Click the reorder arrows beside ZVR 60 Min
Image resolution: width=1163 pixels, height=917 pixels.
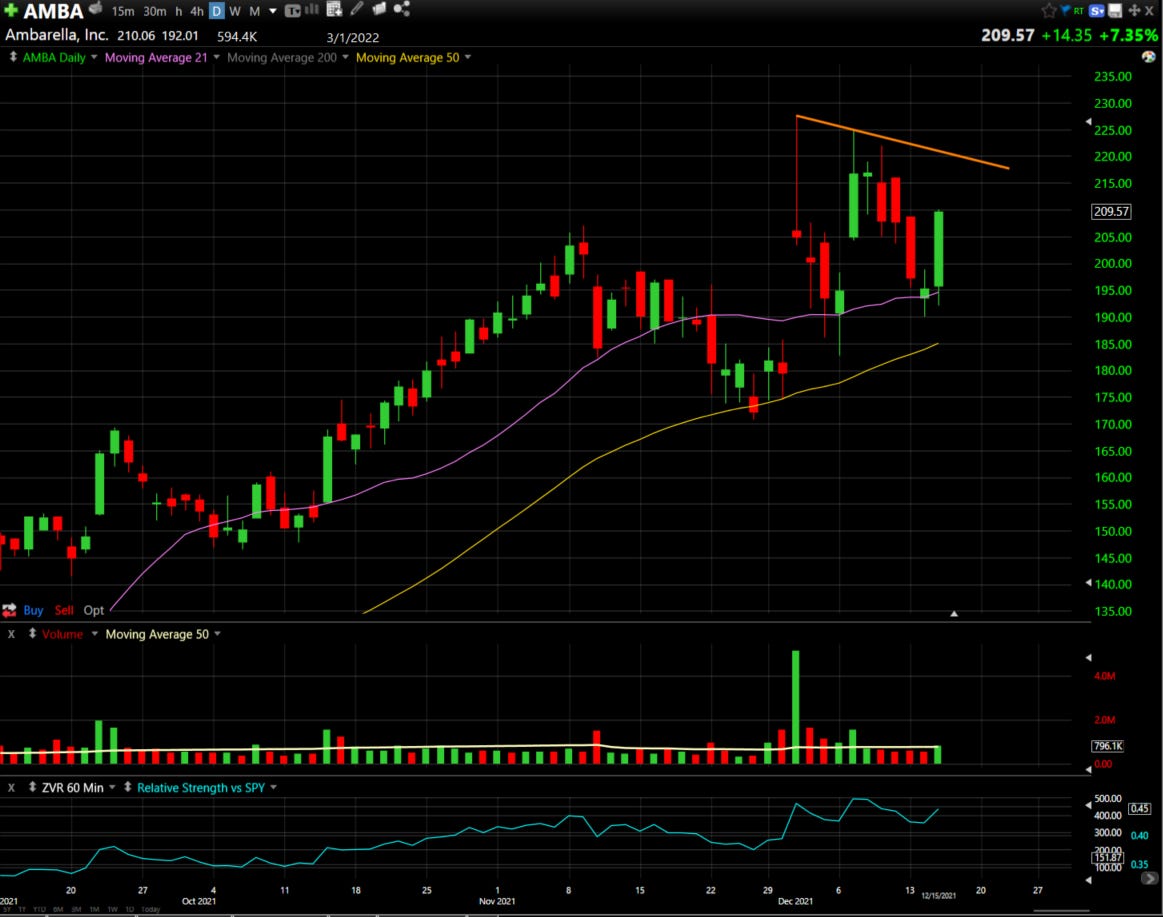(x=33, y=787)
